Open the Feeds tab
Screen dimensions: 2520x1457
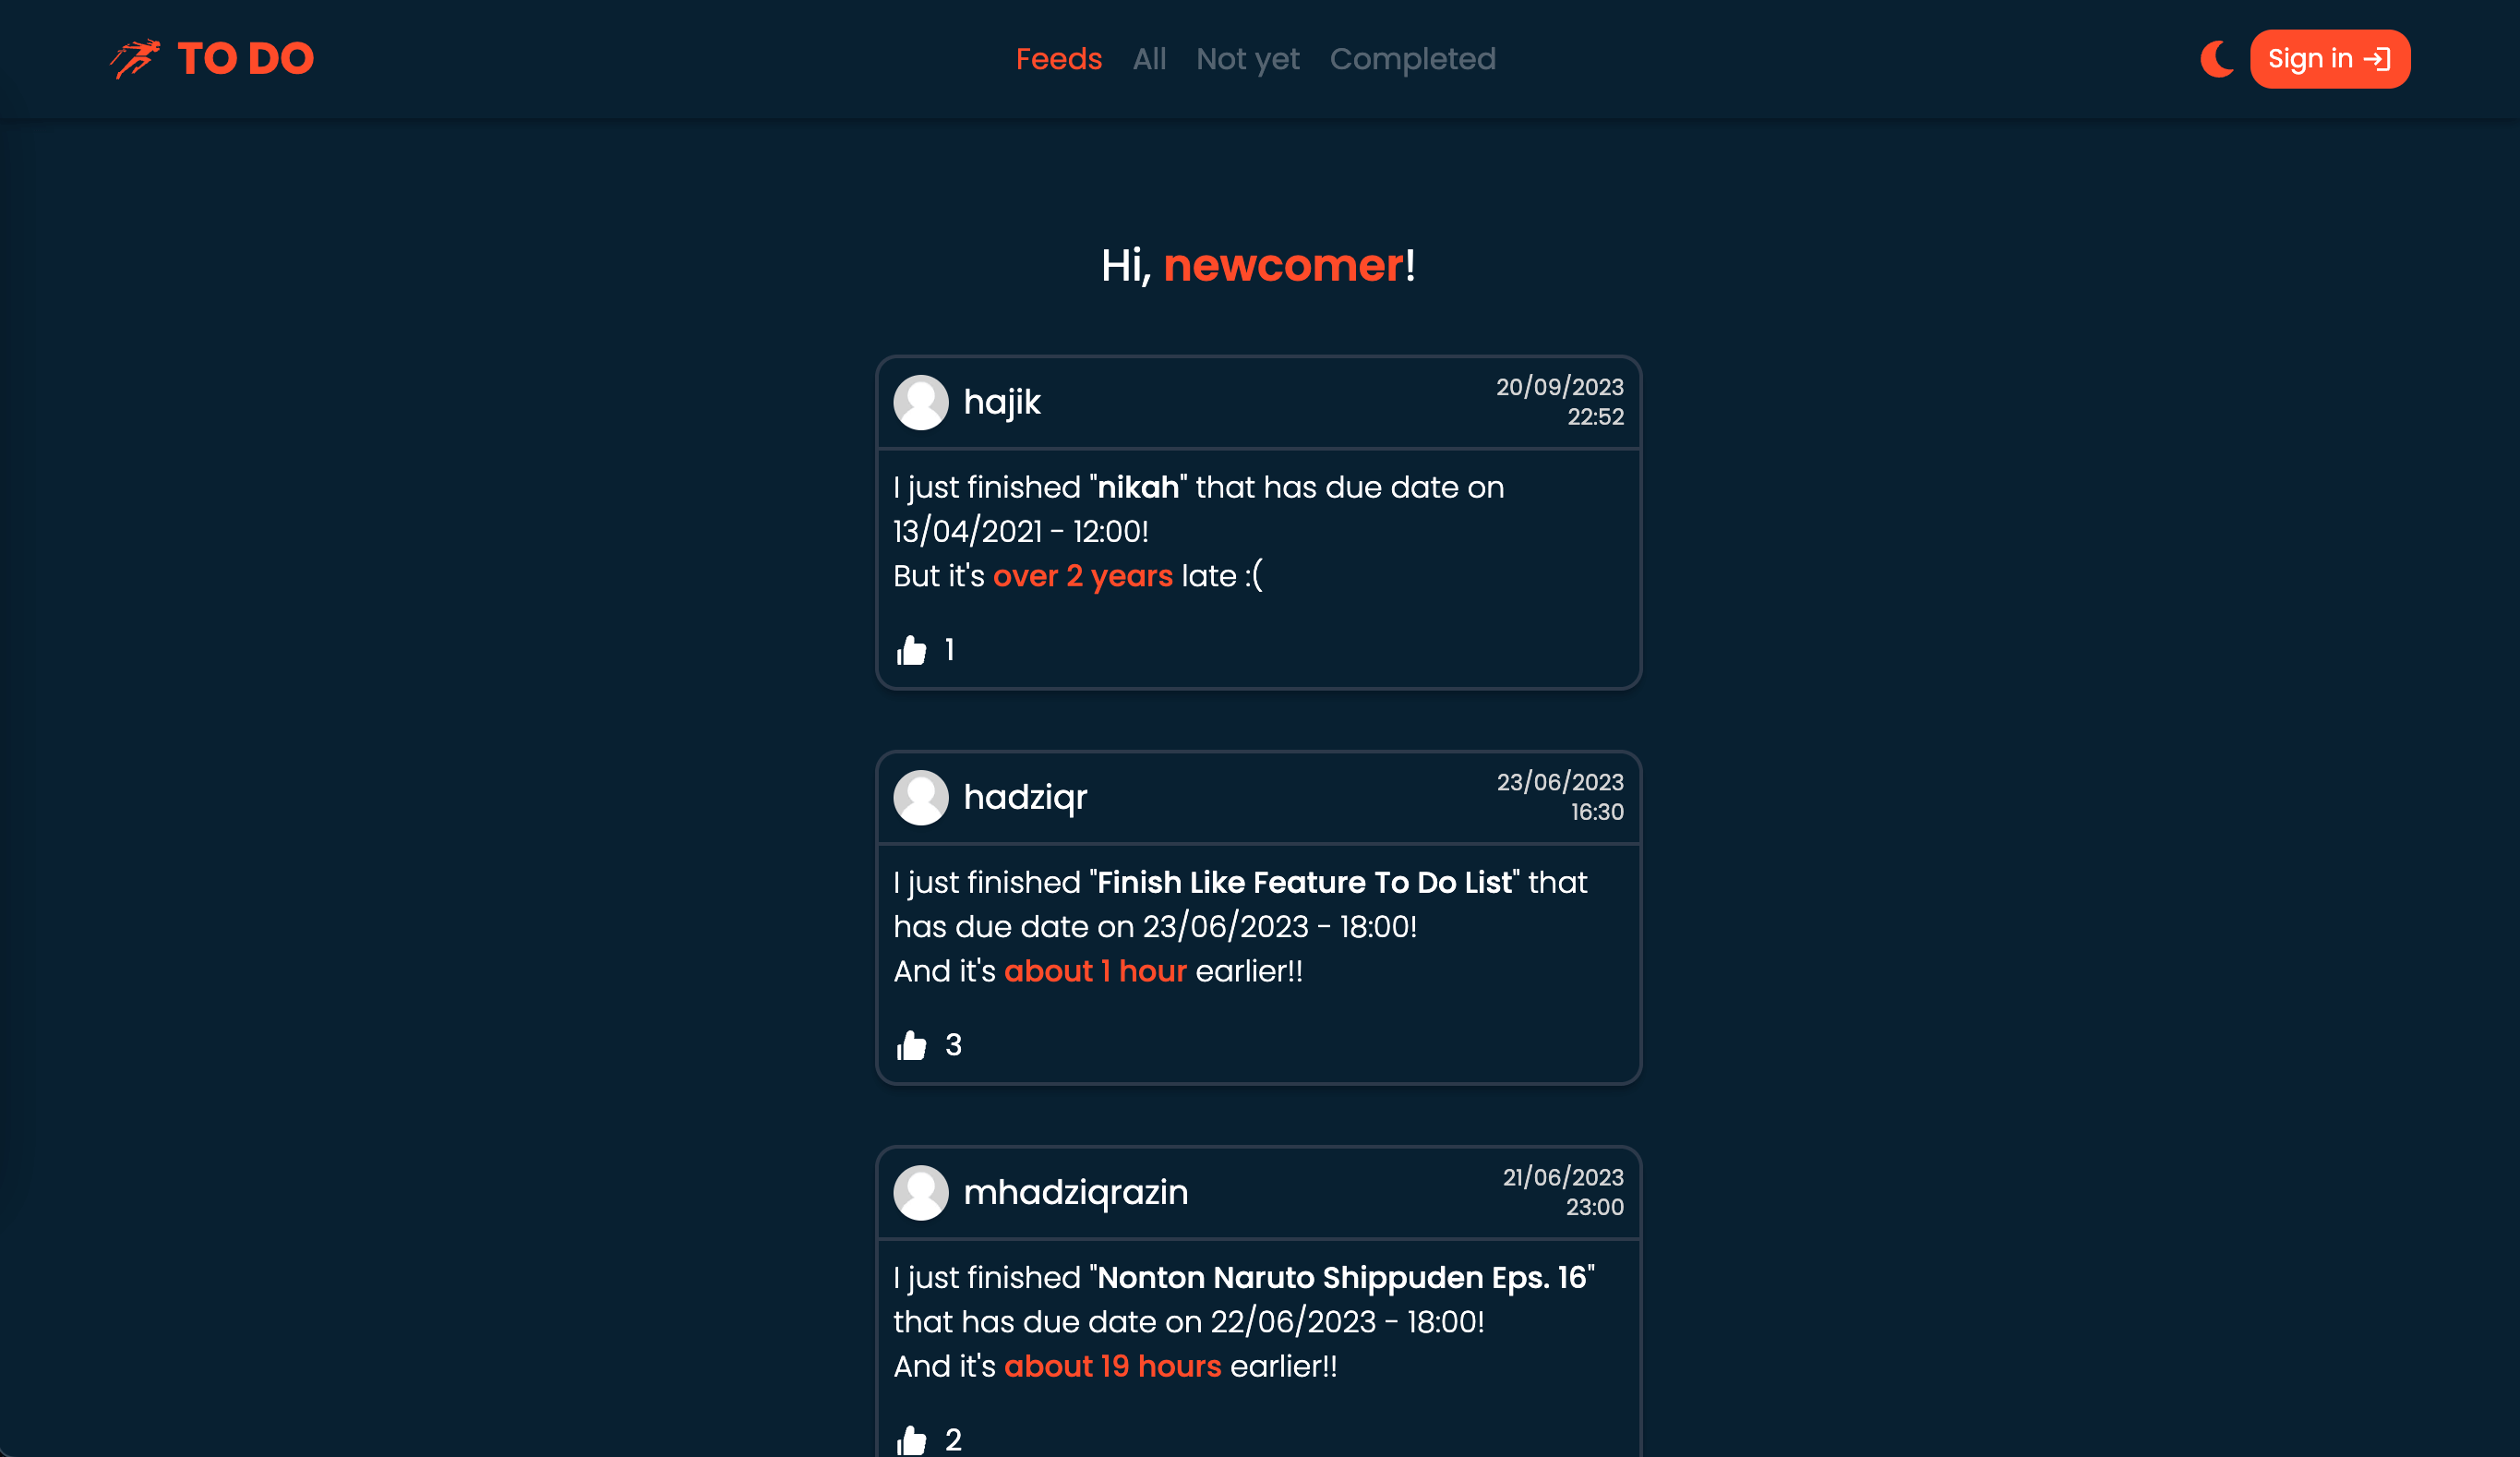pyautogui.click(x=1058, y=59)
